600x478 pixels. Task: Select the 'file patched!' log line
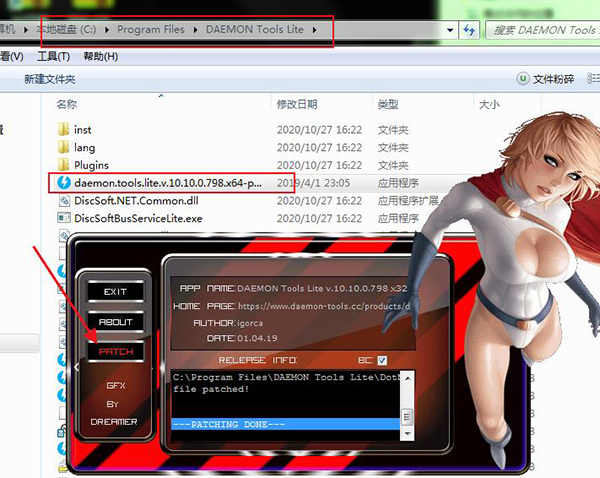(x=211, y=389)
